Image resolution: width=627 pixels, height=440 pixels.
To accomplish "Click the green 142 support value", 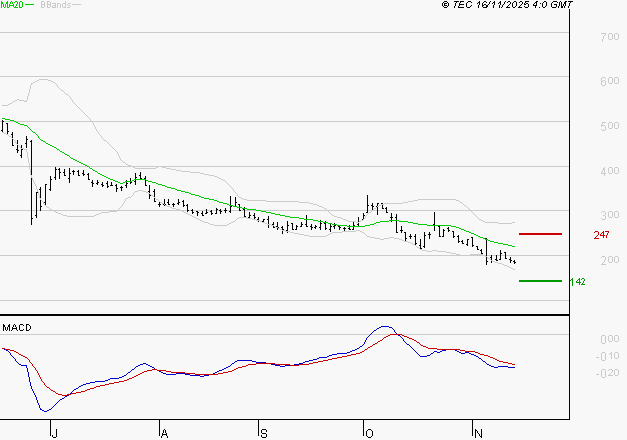I will [577, 282].
